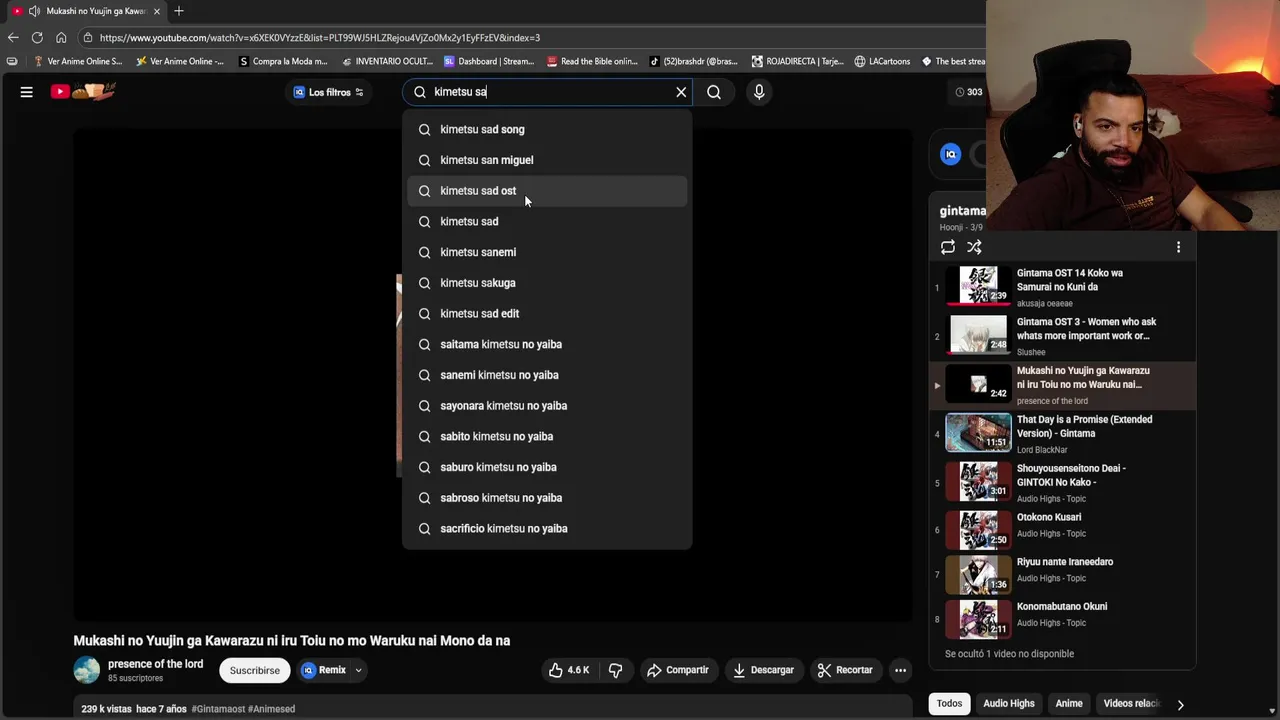Viewport: 1280px width, 720px height.
Task: Pick suggestion sabito kimetsu no yaiba
Action: coord(547,436)
